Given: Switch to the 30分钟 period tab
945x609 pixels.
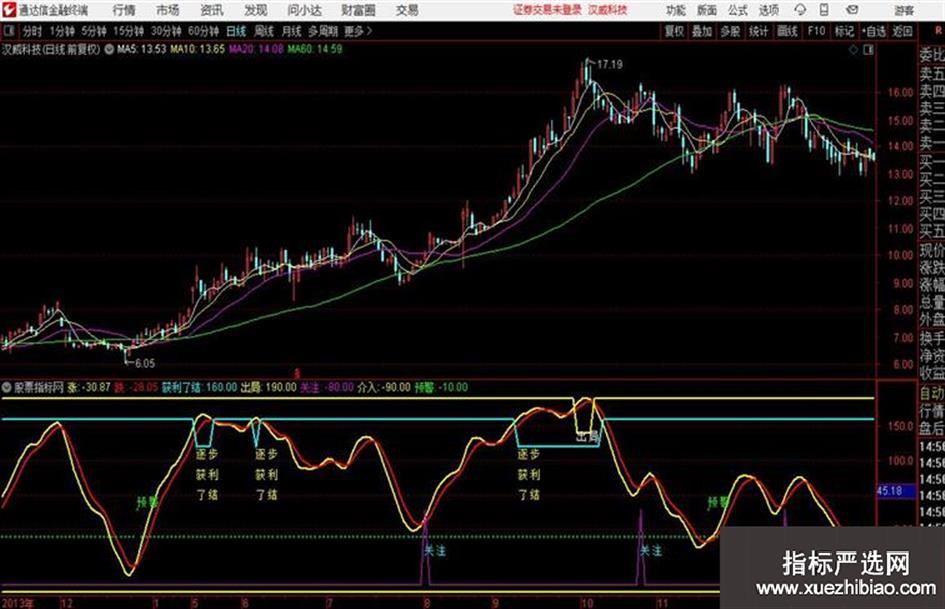Looking at the screenshot, I should tap(166, 31).
